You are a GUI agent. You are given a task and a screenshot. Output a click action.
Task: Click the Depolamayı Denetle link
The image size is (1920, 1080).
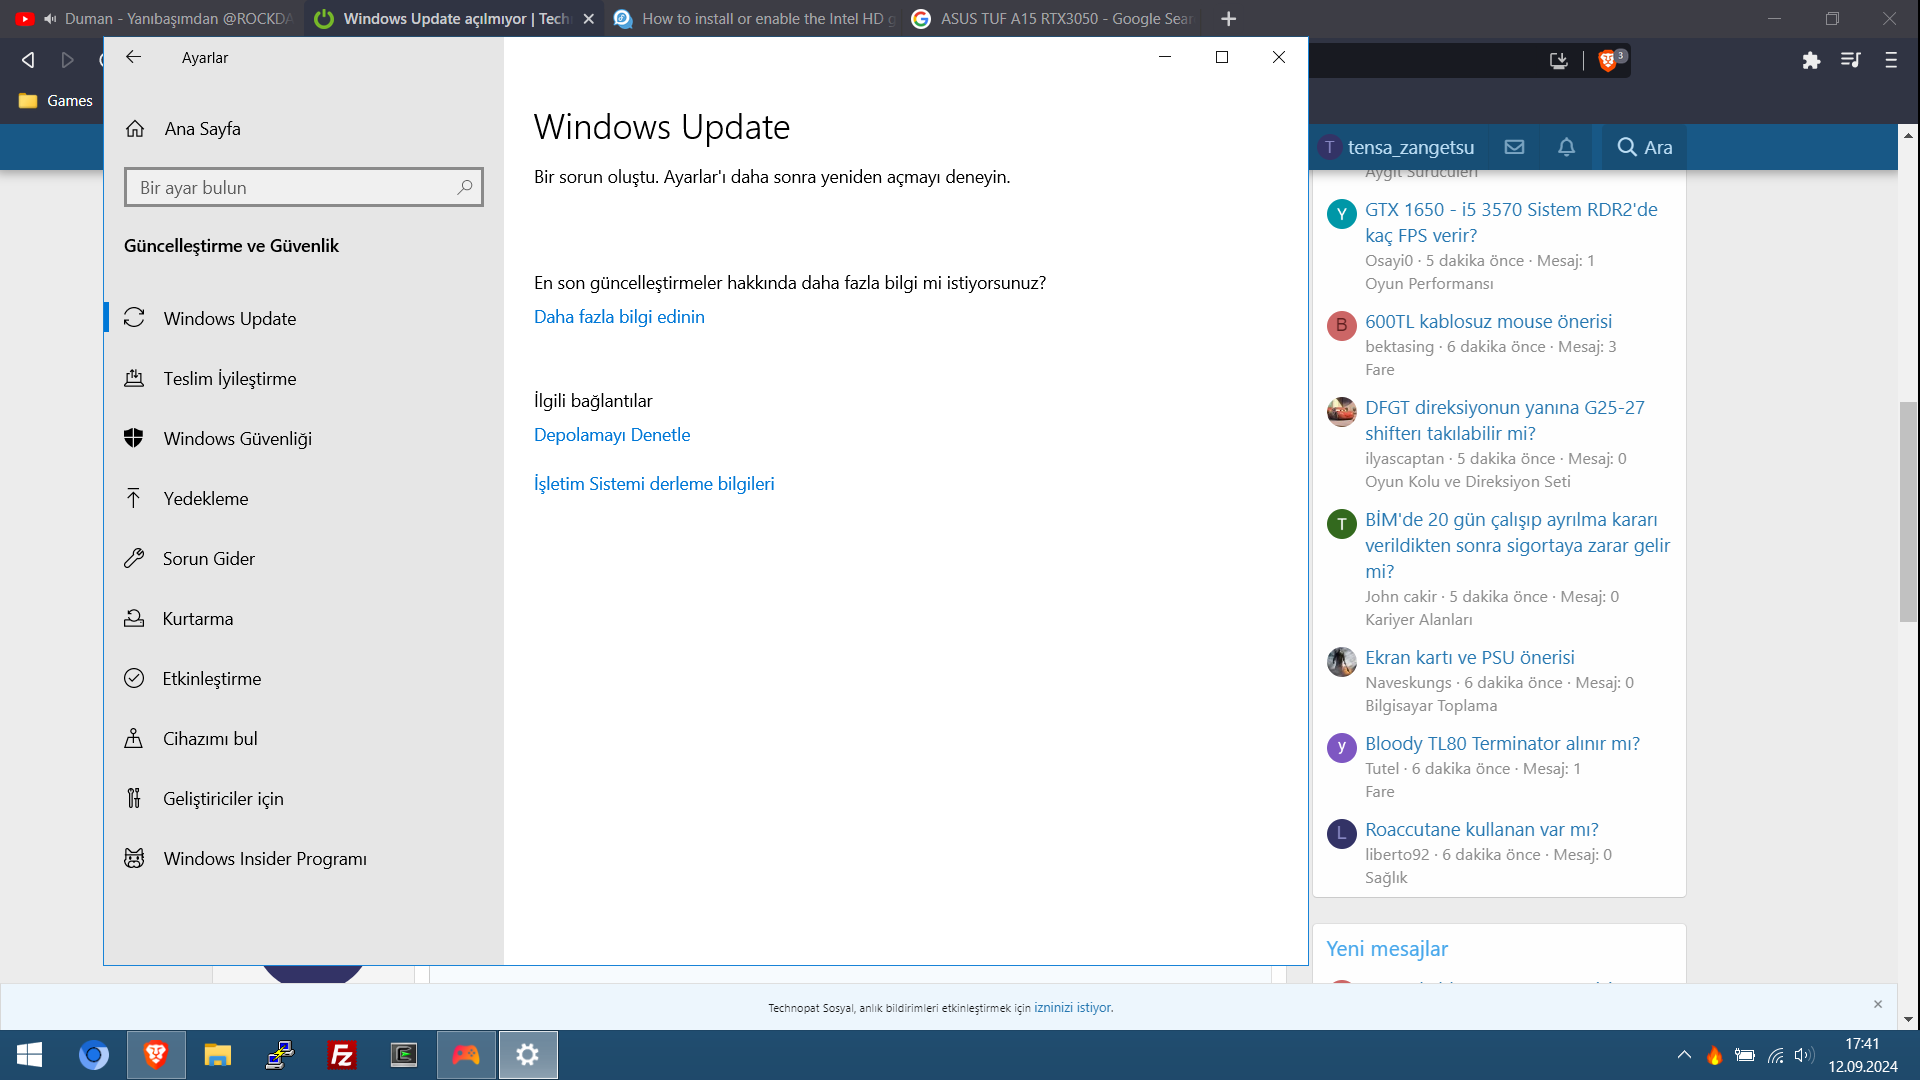point(611,434)
